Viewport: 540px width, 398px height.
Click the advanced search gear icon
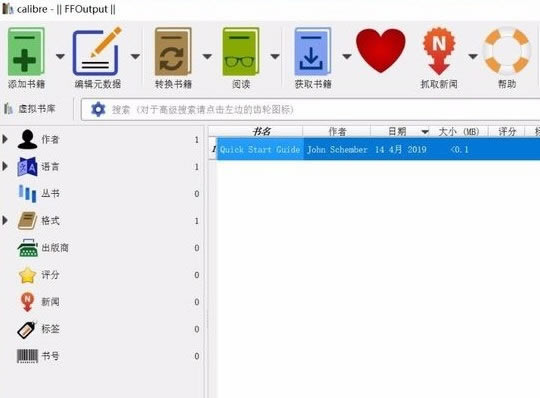[98, 109]
